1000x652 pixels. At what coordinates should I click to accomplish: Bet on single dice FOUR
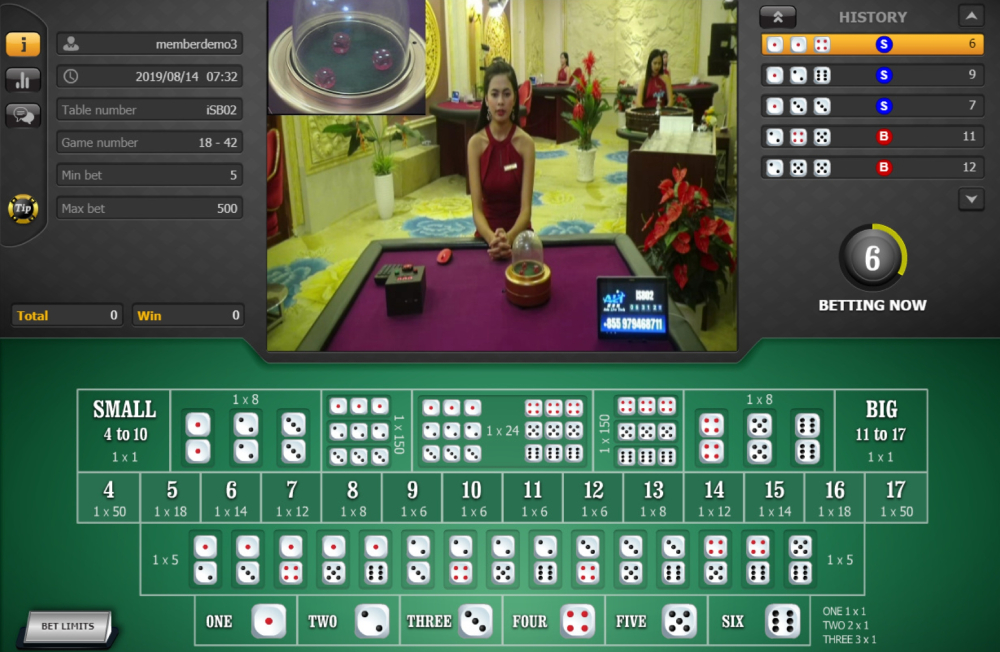tap(553, 621)
